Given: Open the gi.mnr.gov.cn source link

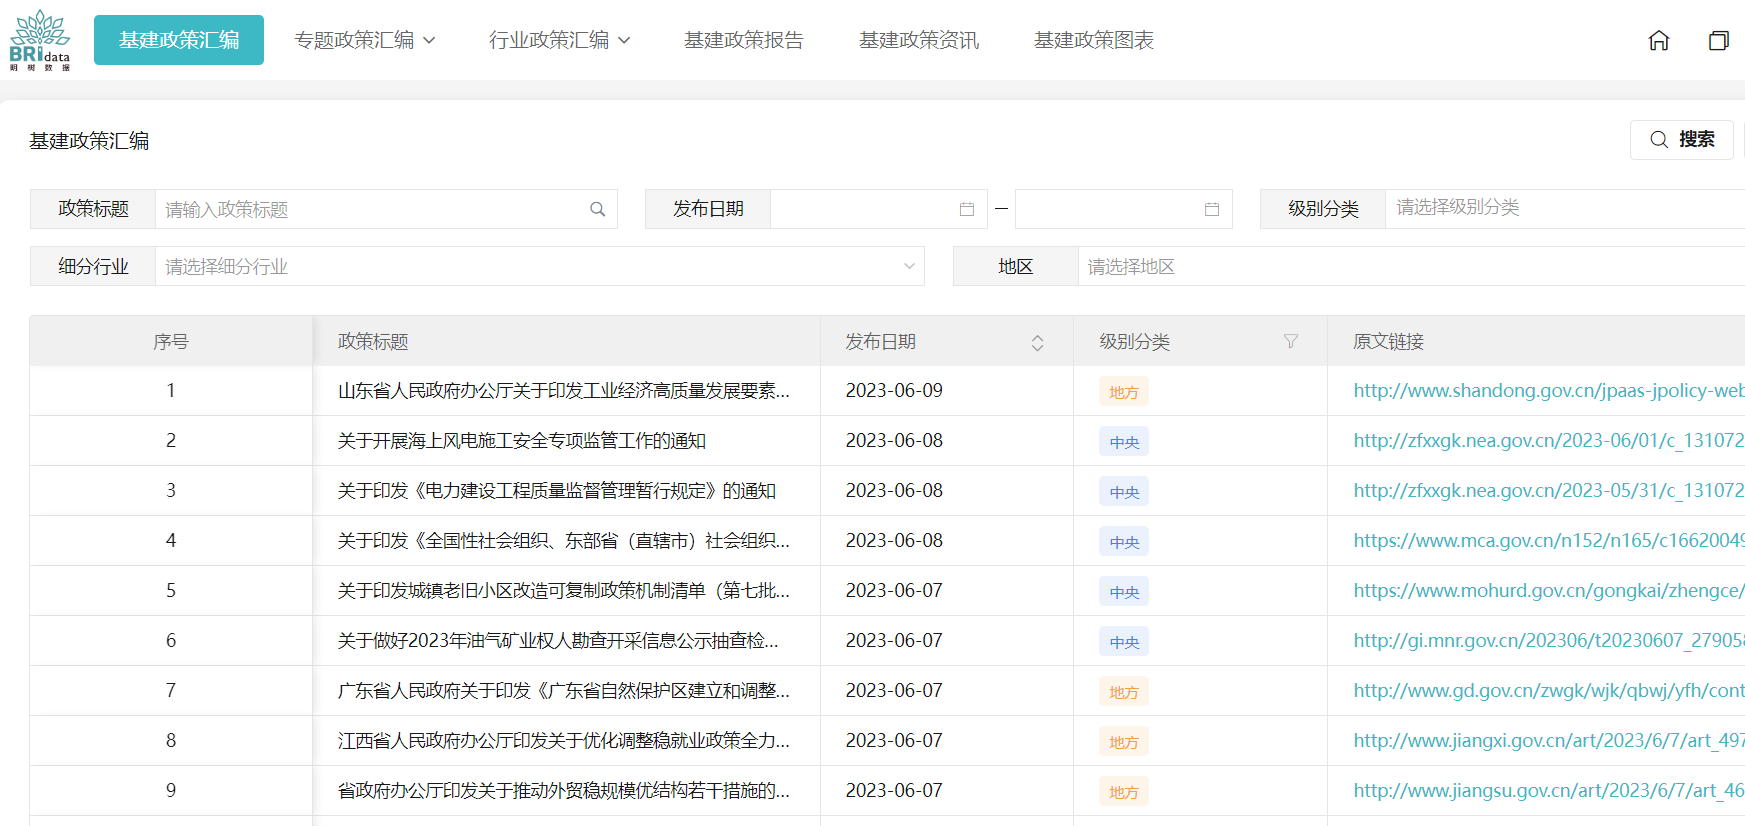Looking at the screenshot, I should click(x=1549, y=640).
